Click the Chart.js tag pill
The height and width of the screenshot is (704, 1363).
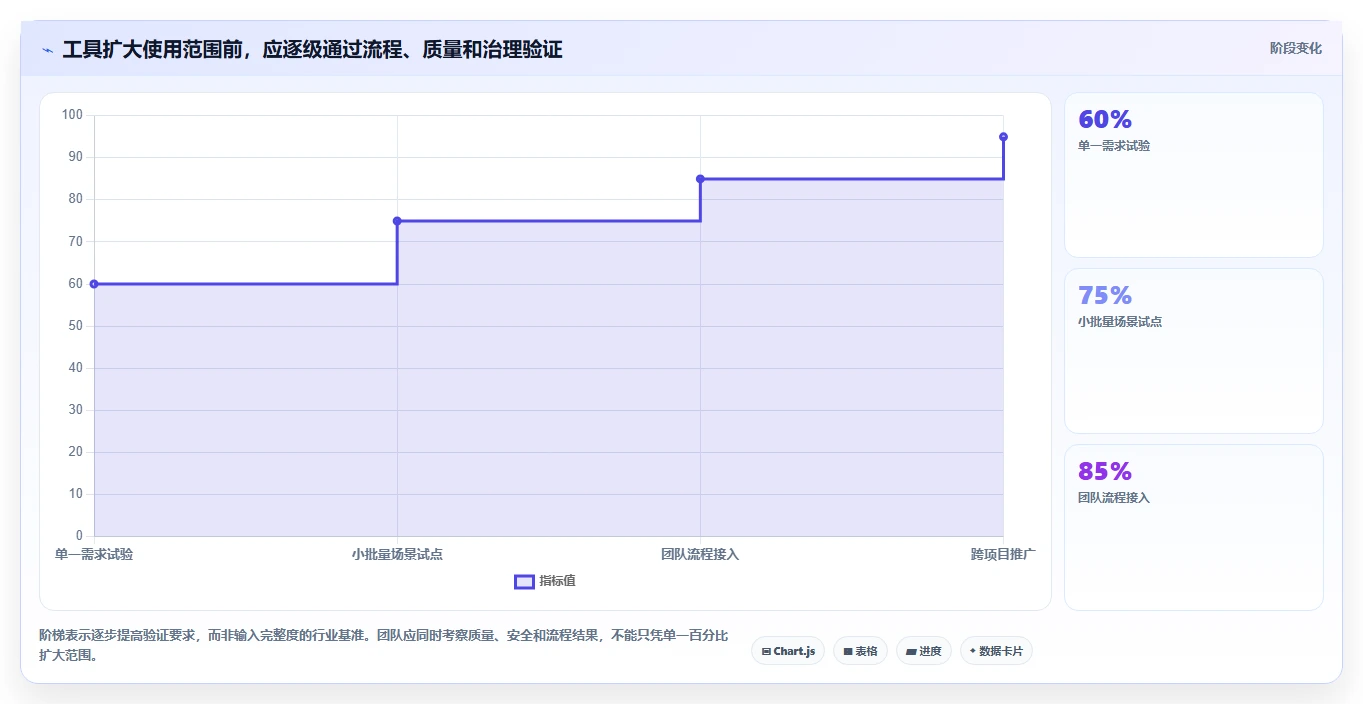point(788,651)
